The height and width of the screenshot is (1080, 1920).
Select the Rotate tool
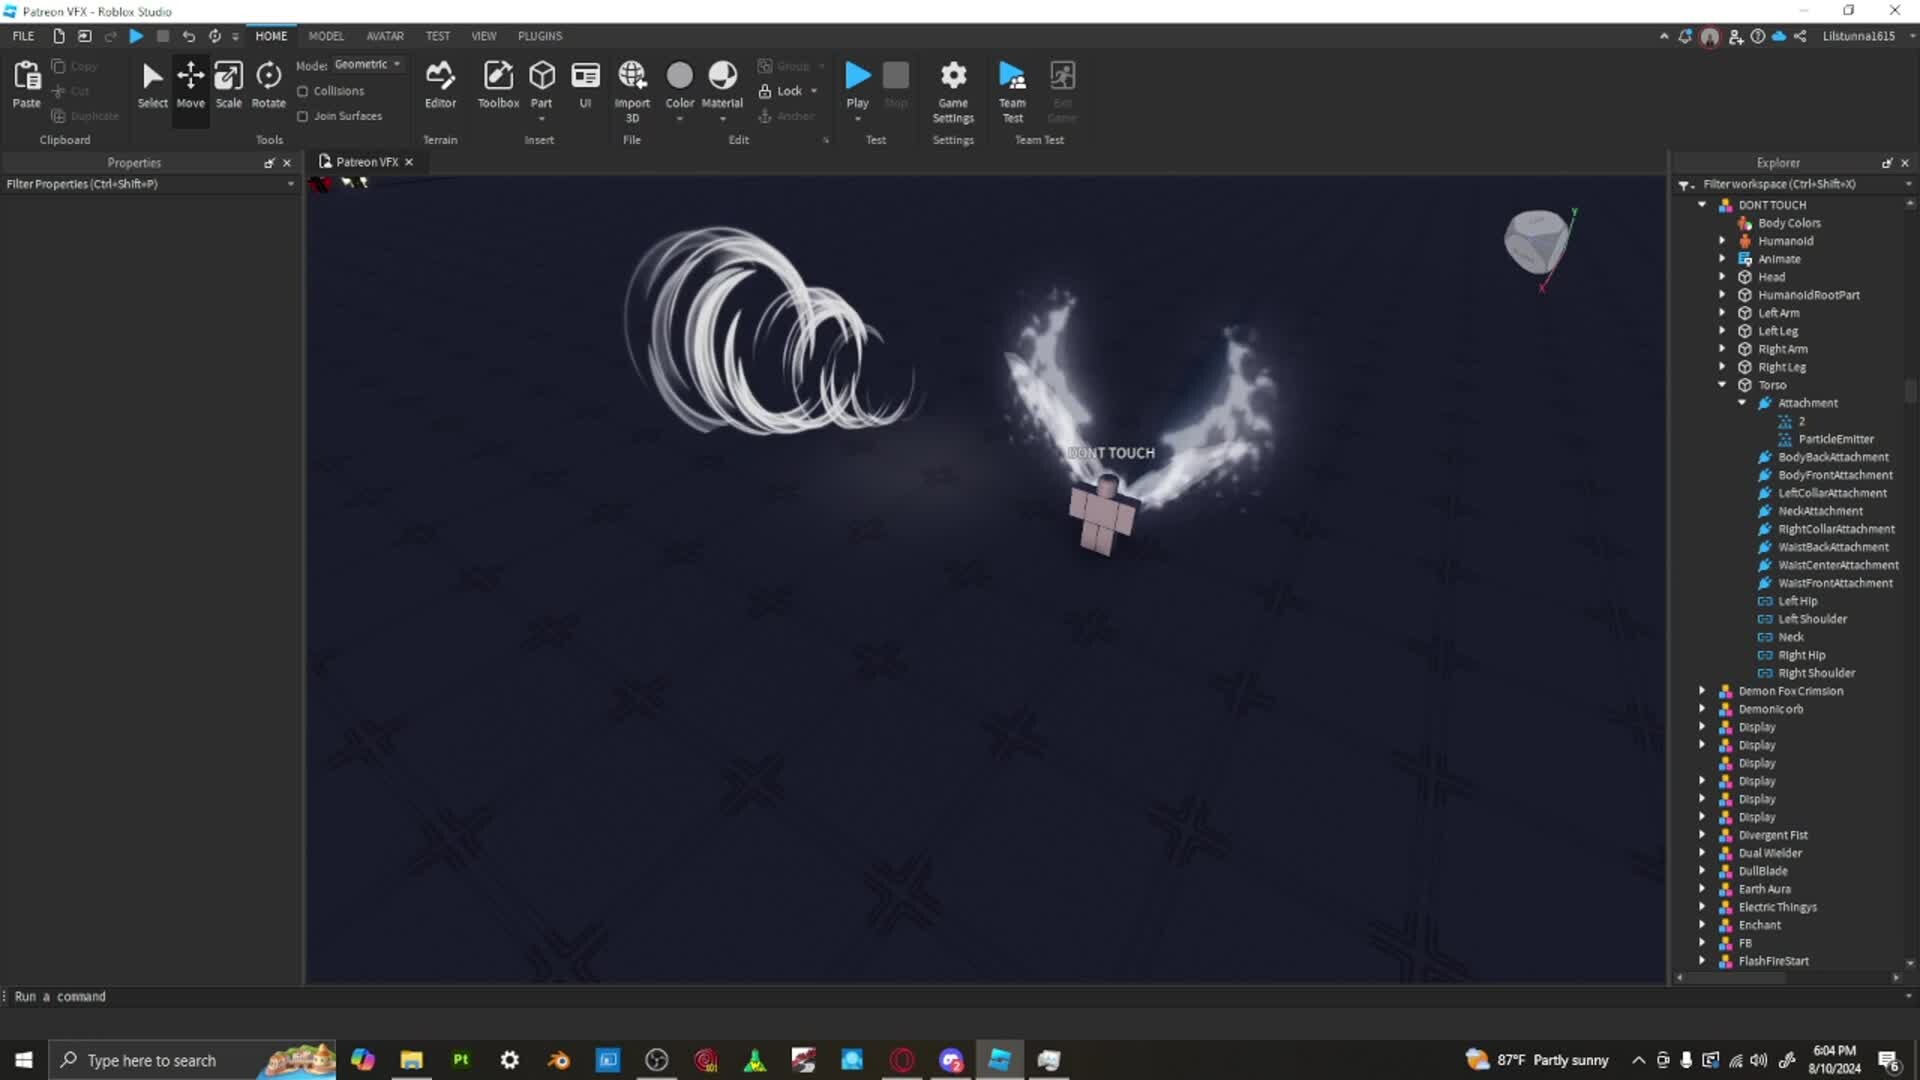[x=268, y=85]
